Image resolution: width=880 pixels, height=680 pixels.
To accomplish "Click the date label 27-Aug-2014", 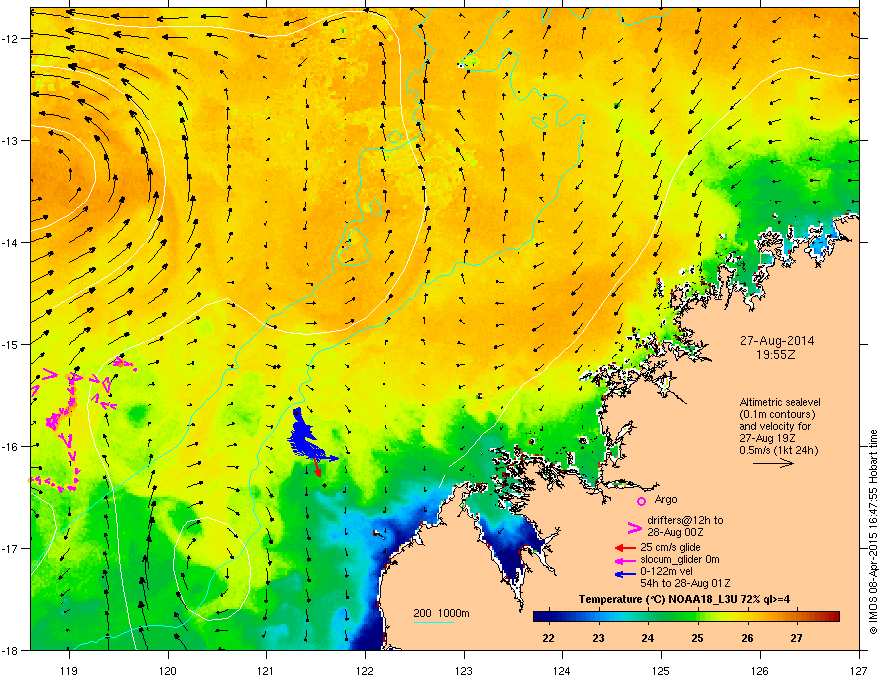I will coord(777,341).
